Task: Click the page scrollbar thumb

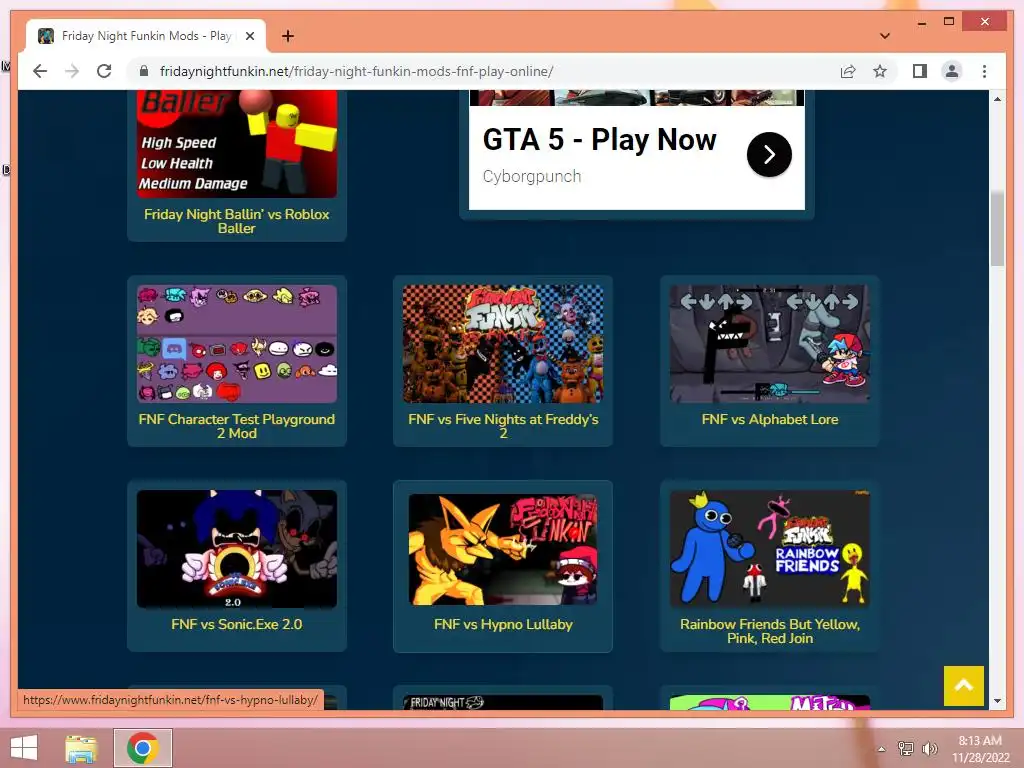Action: [x=997, y=229]
